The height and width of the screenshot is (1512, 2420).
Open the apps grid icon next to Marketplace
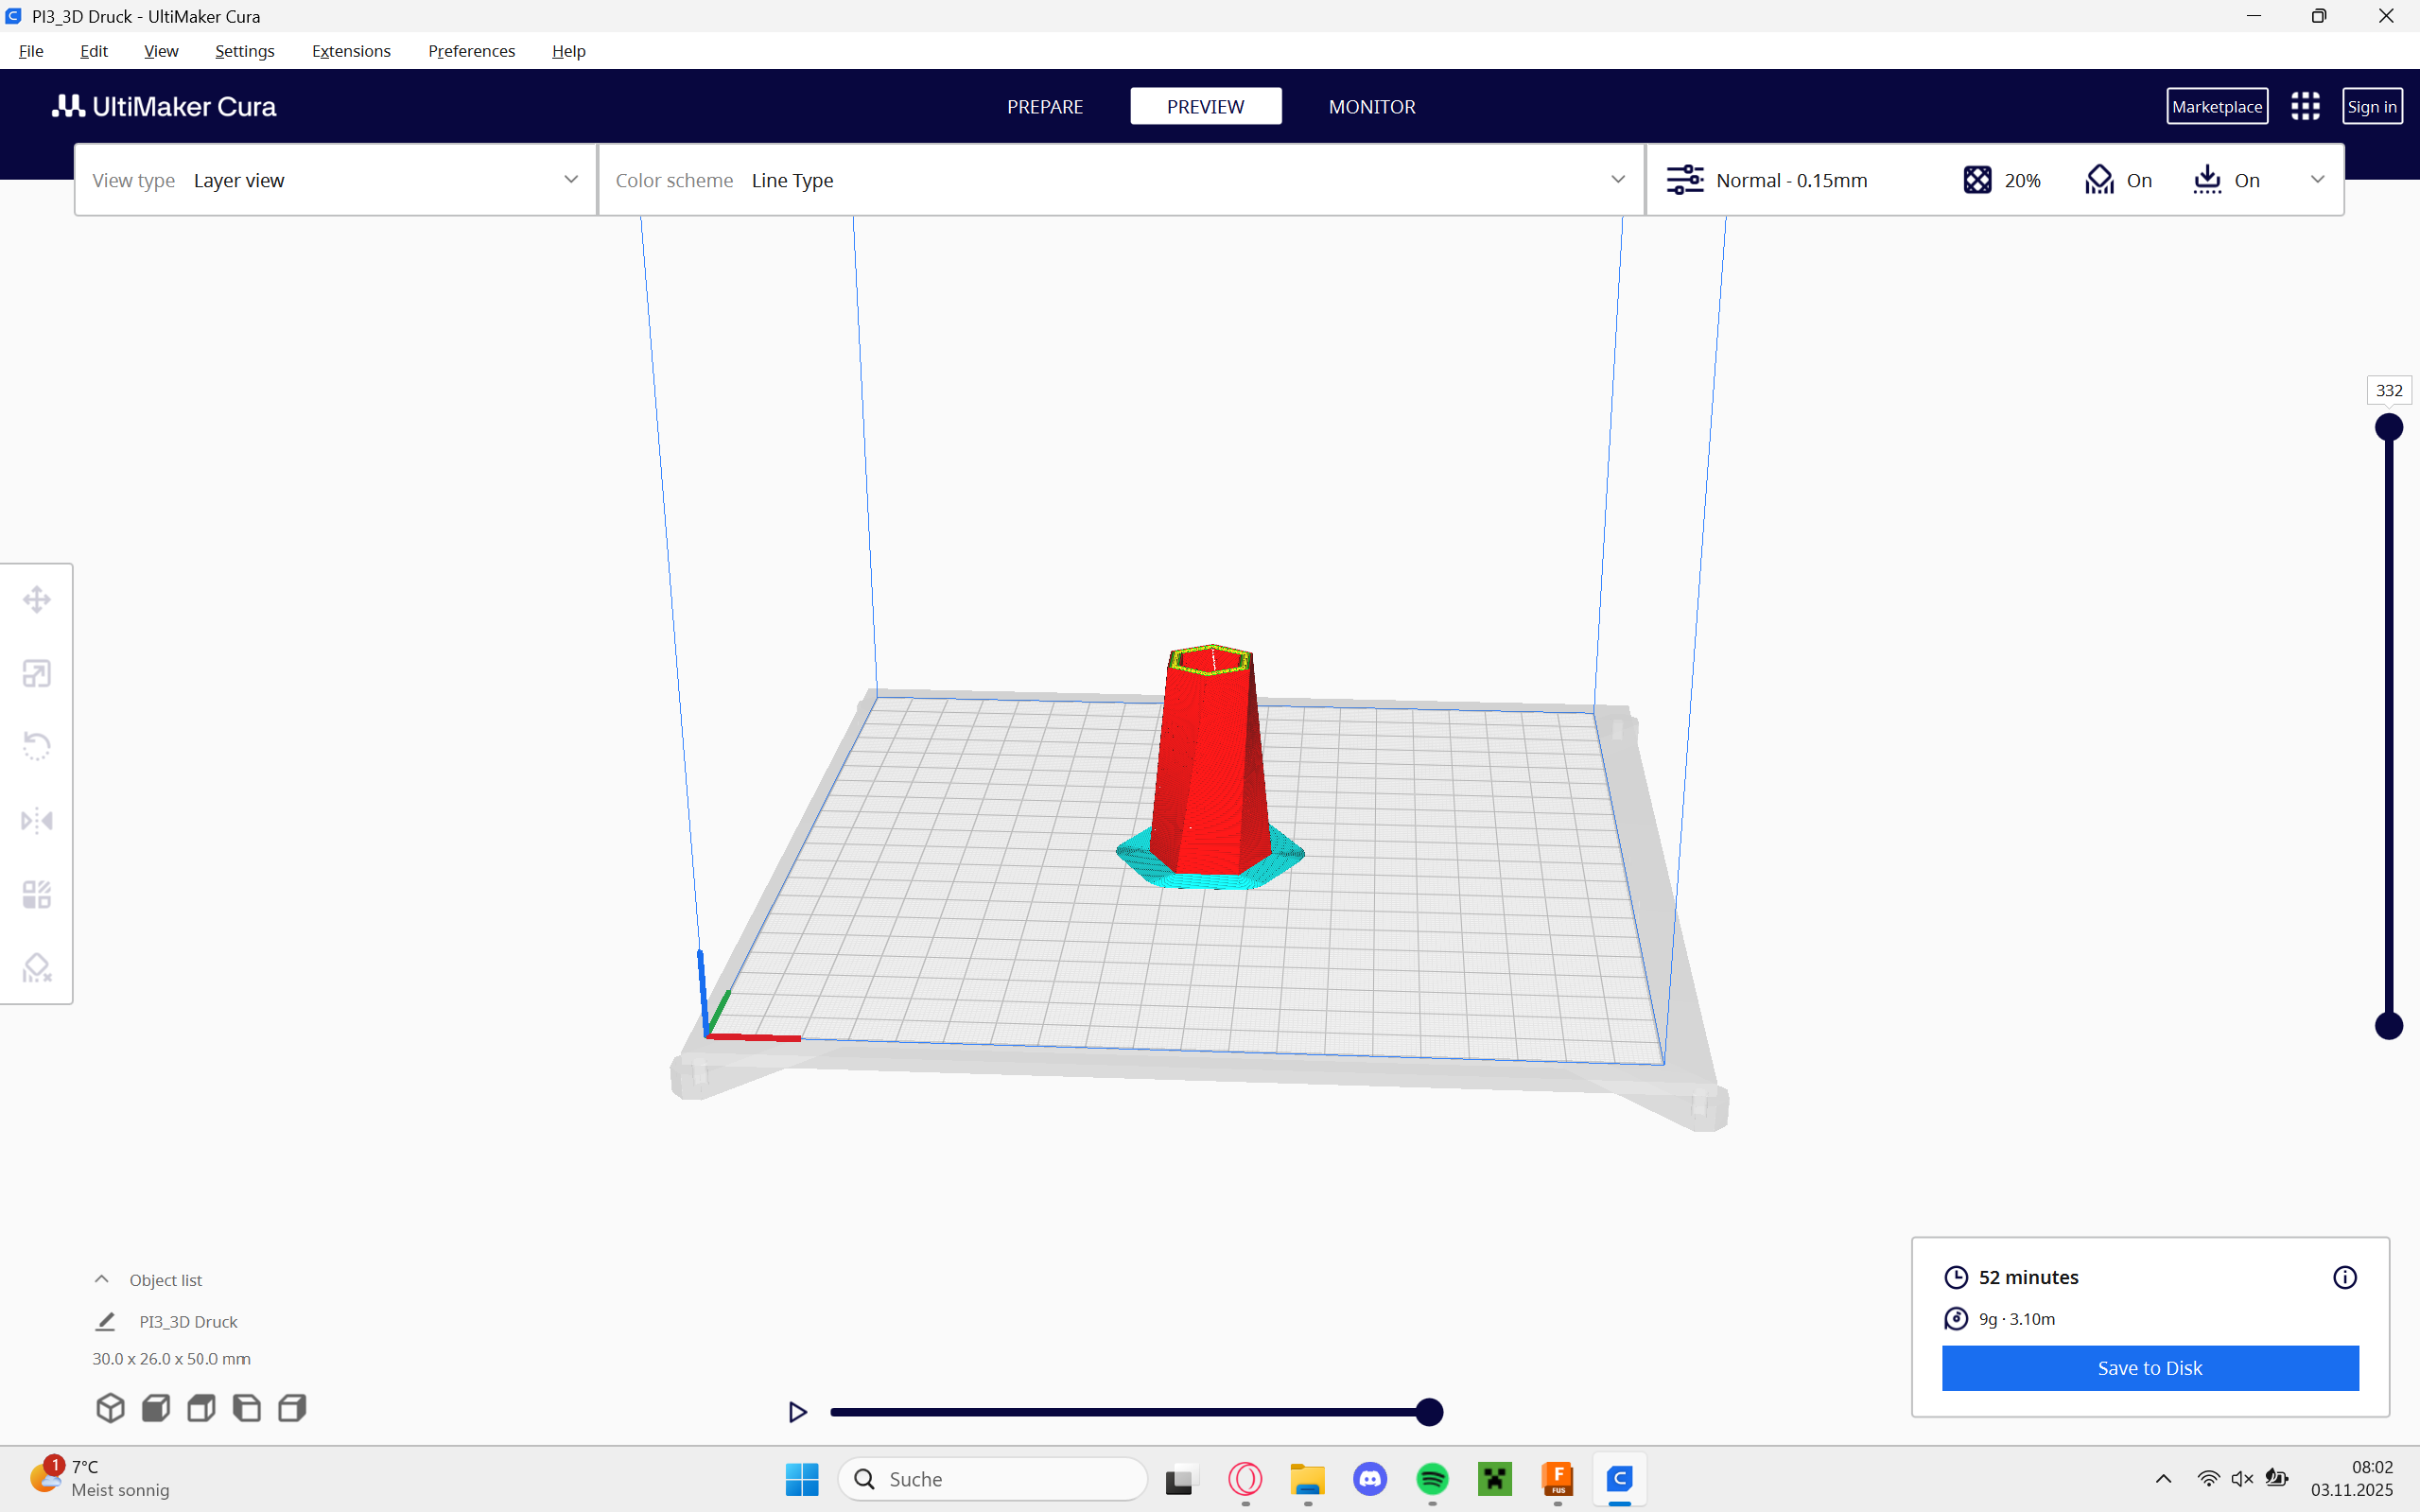point(2305,107)
